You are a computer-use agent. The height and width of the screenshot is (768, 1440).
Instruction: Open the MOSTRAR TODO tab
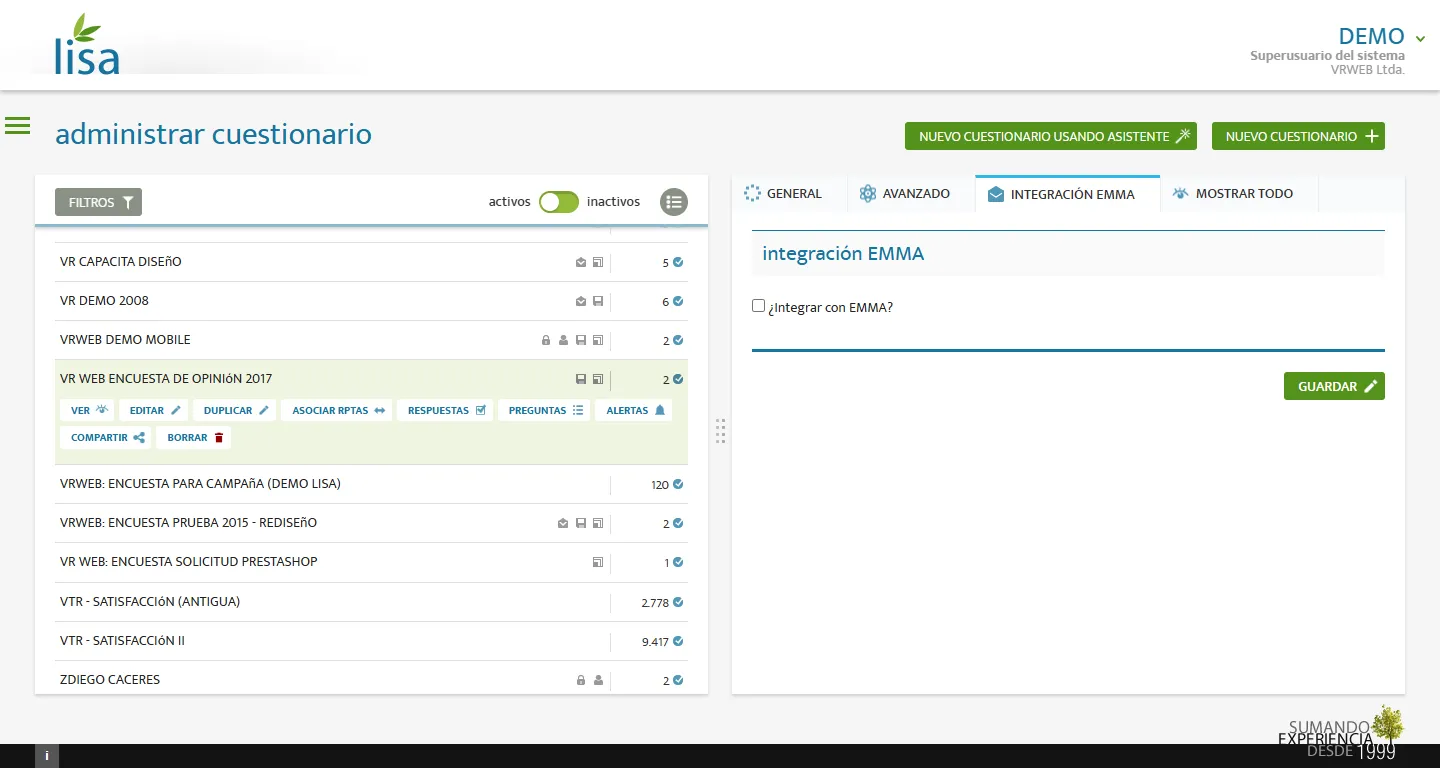click(1239, 194)
